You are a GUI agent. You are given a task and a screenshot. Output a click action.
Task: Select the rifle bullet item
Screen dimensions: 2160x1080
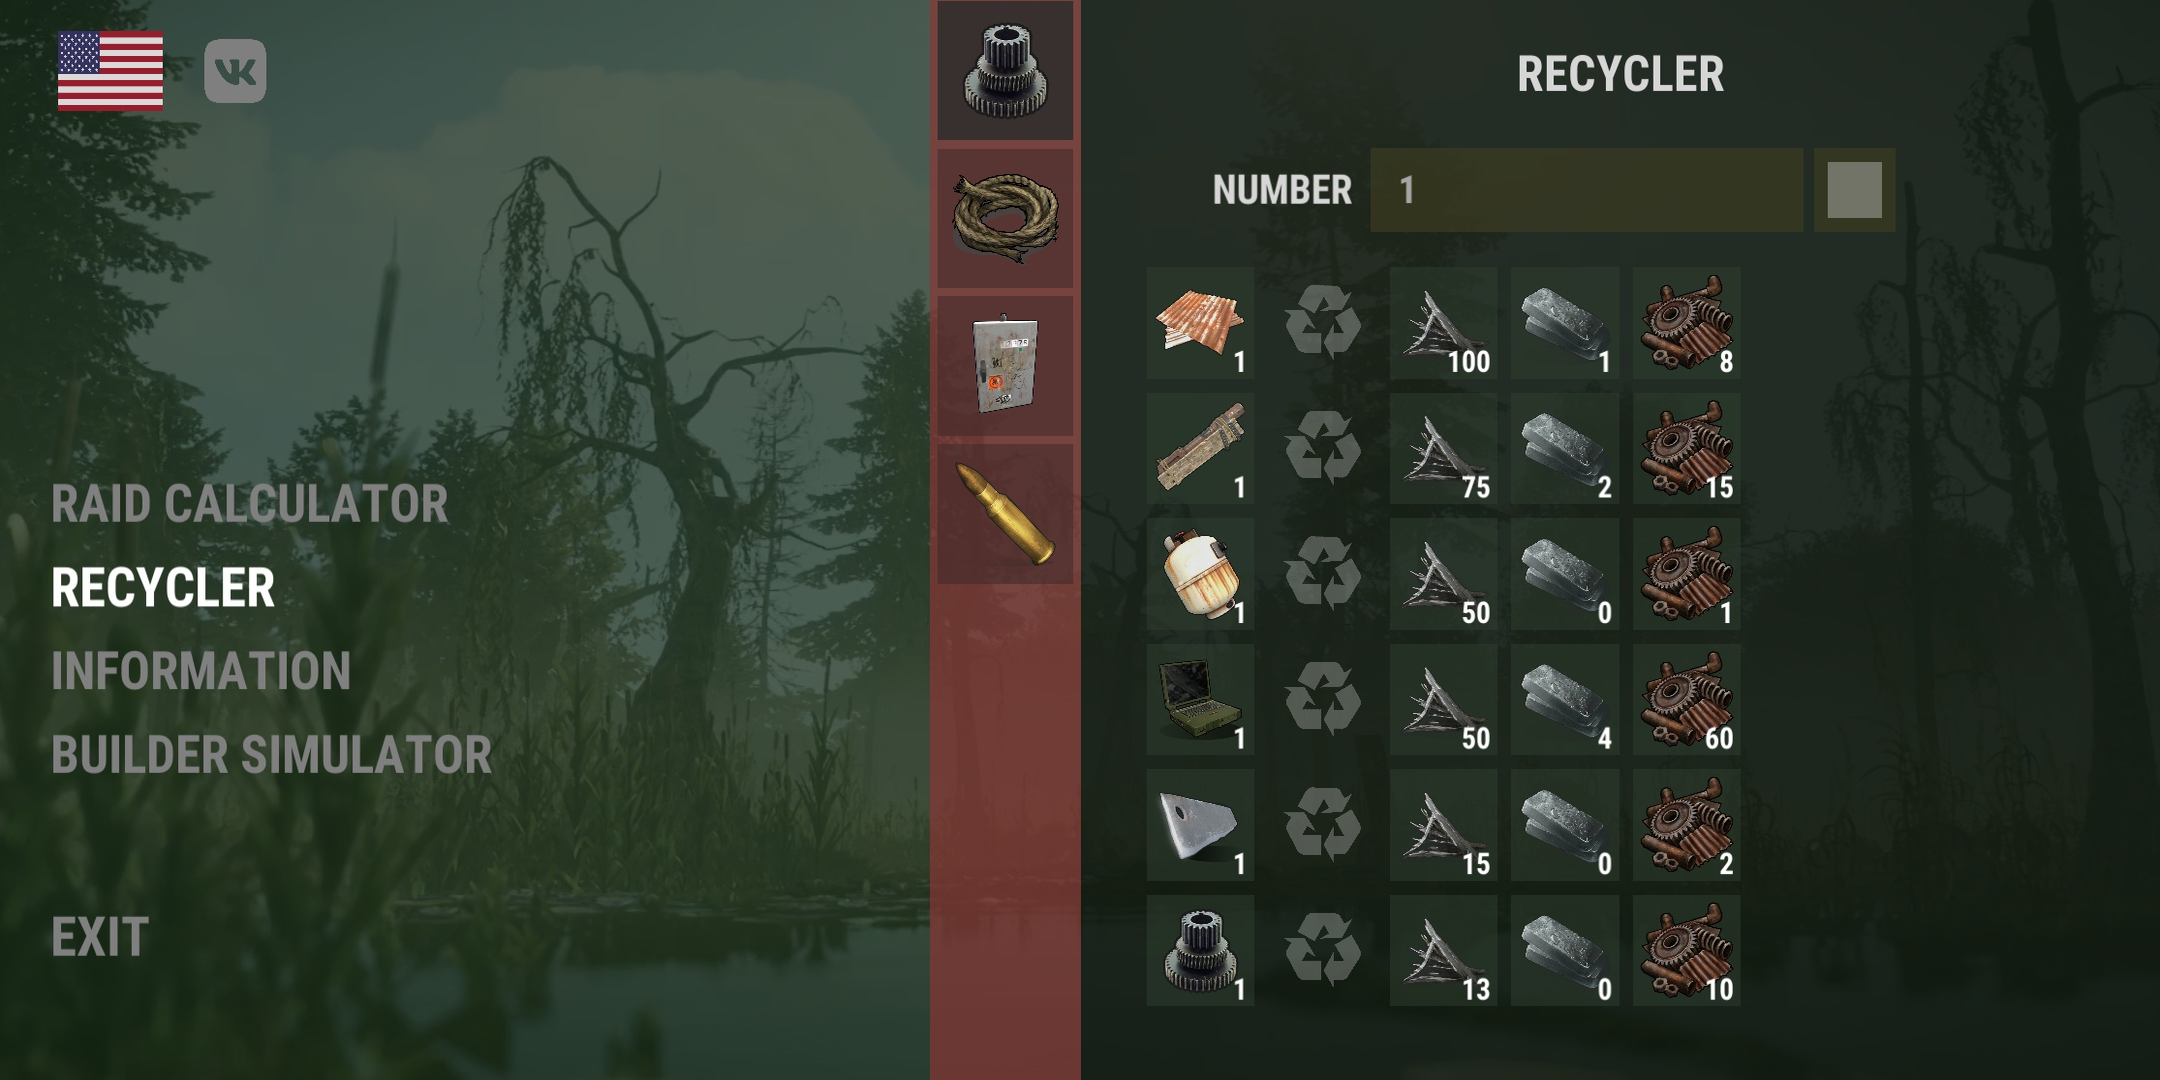1005,513
